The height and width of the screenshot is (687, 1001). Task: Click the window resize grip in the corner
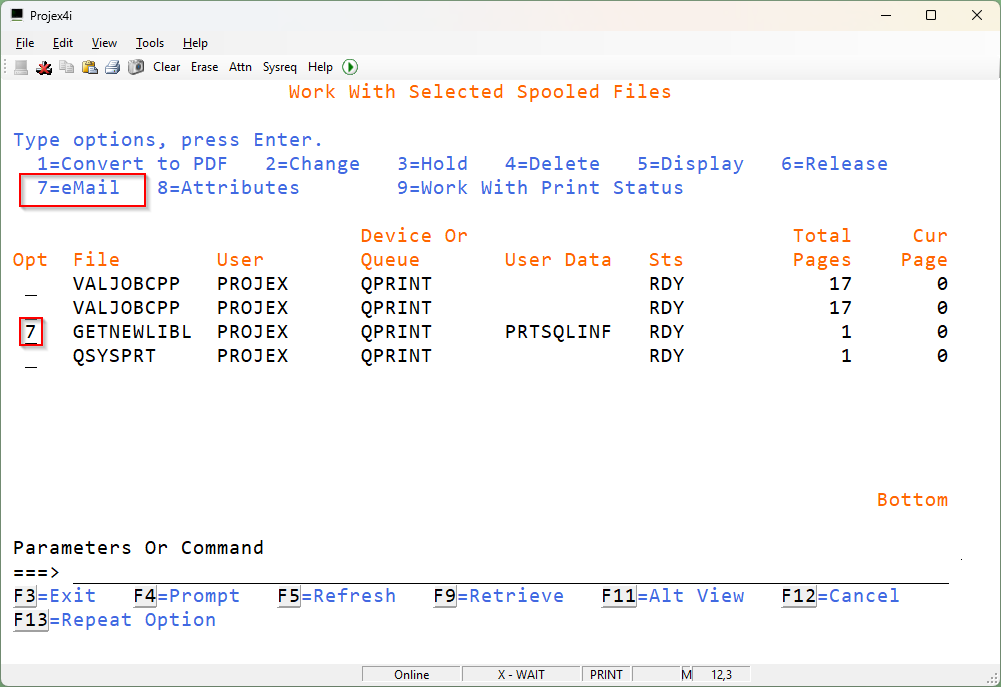(991, 678)
